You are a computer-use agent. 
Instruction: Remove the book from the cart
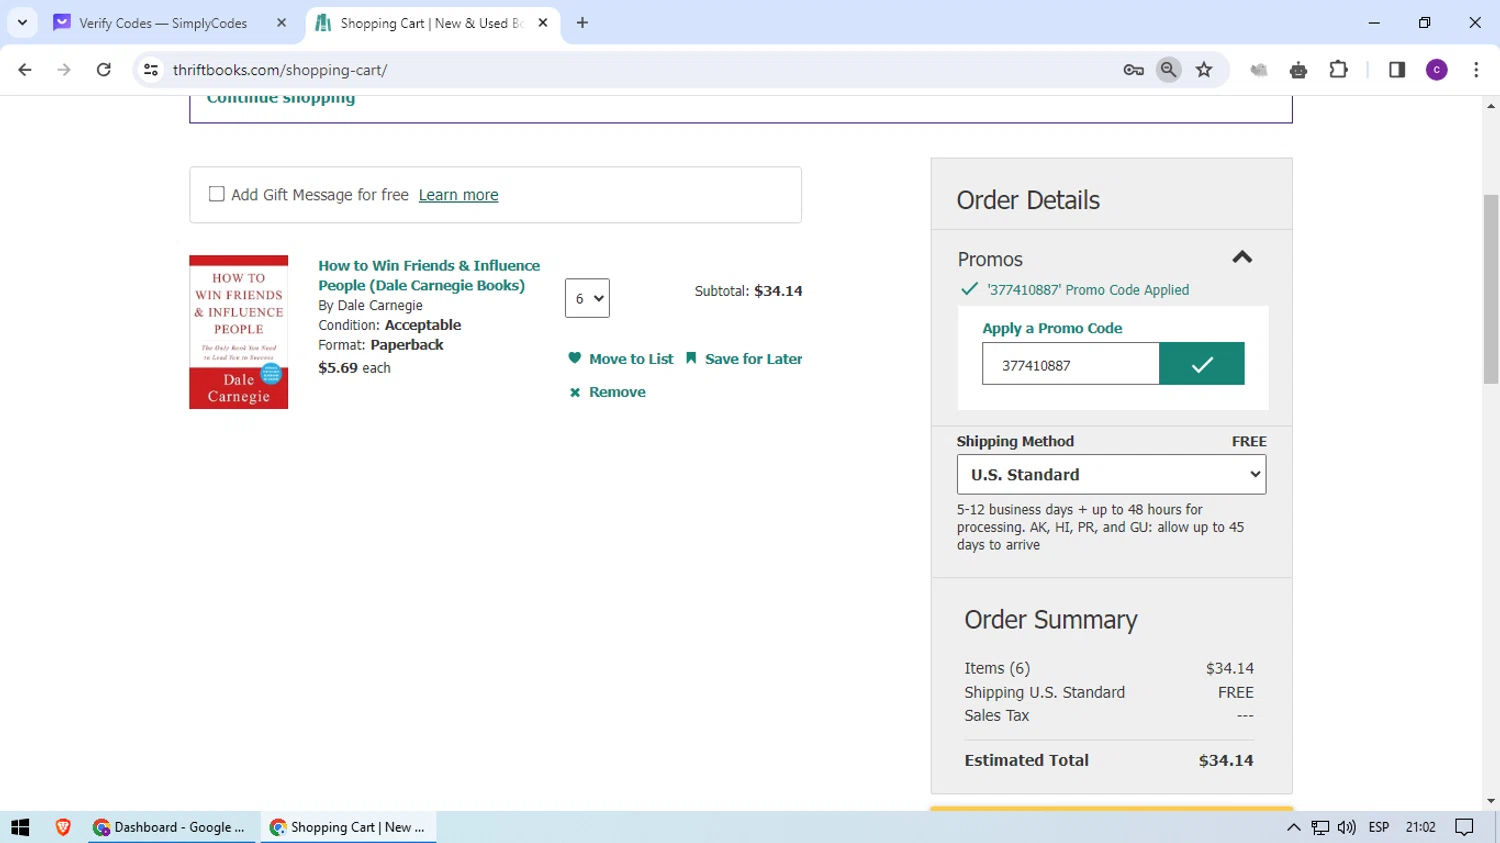[x=607, y=392]
